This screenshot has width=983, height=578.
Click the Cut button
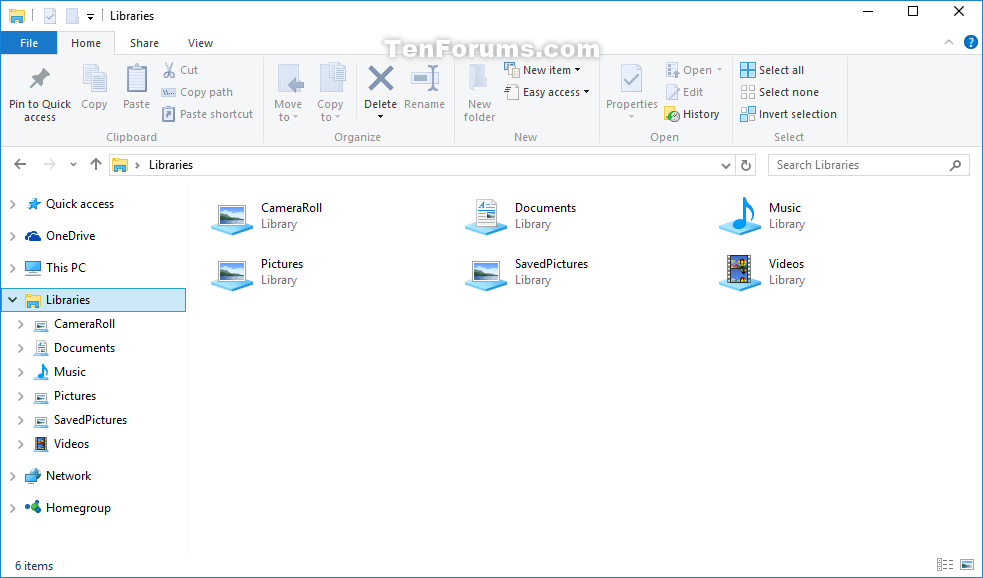point(180,69)
